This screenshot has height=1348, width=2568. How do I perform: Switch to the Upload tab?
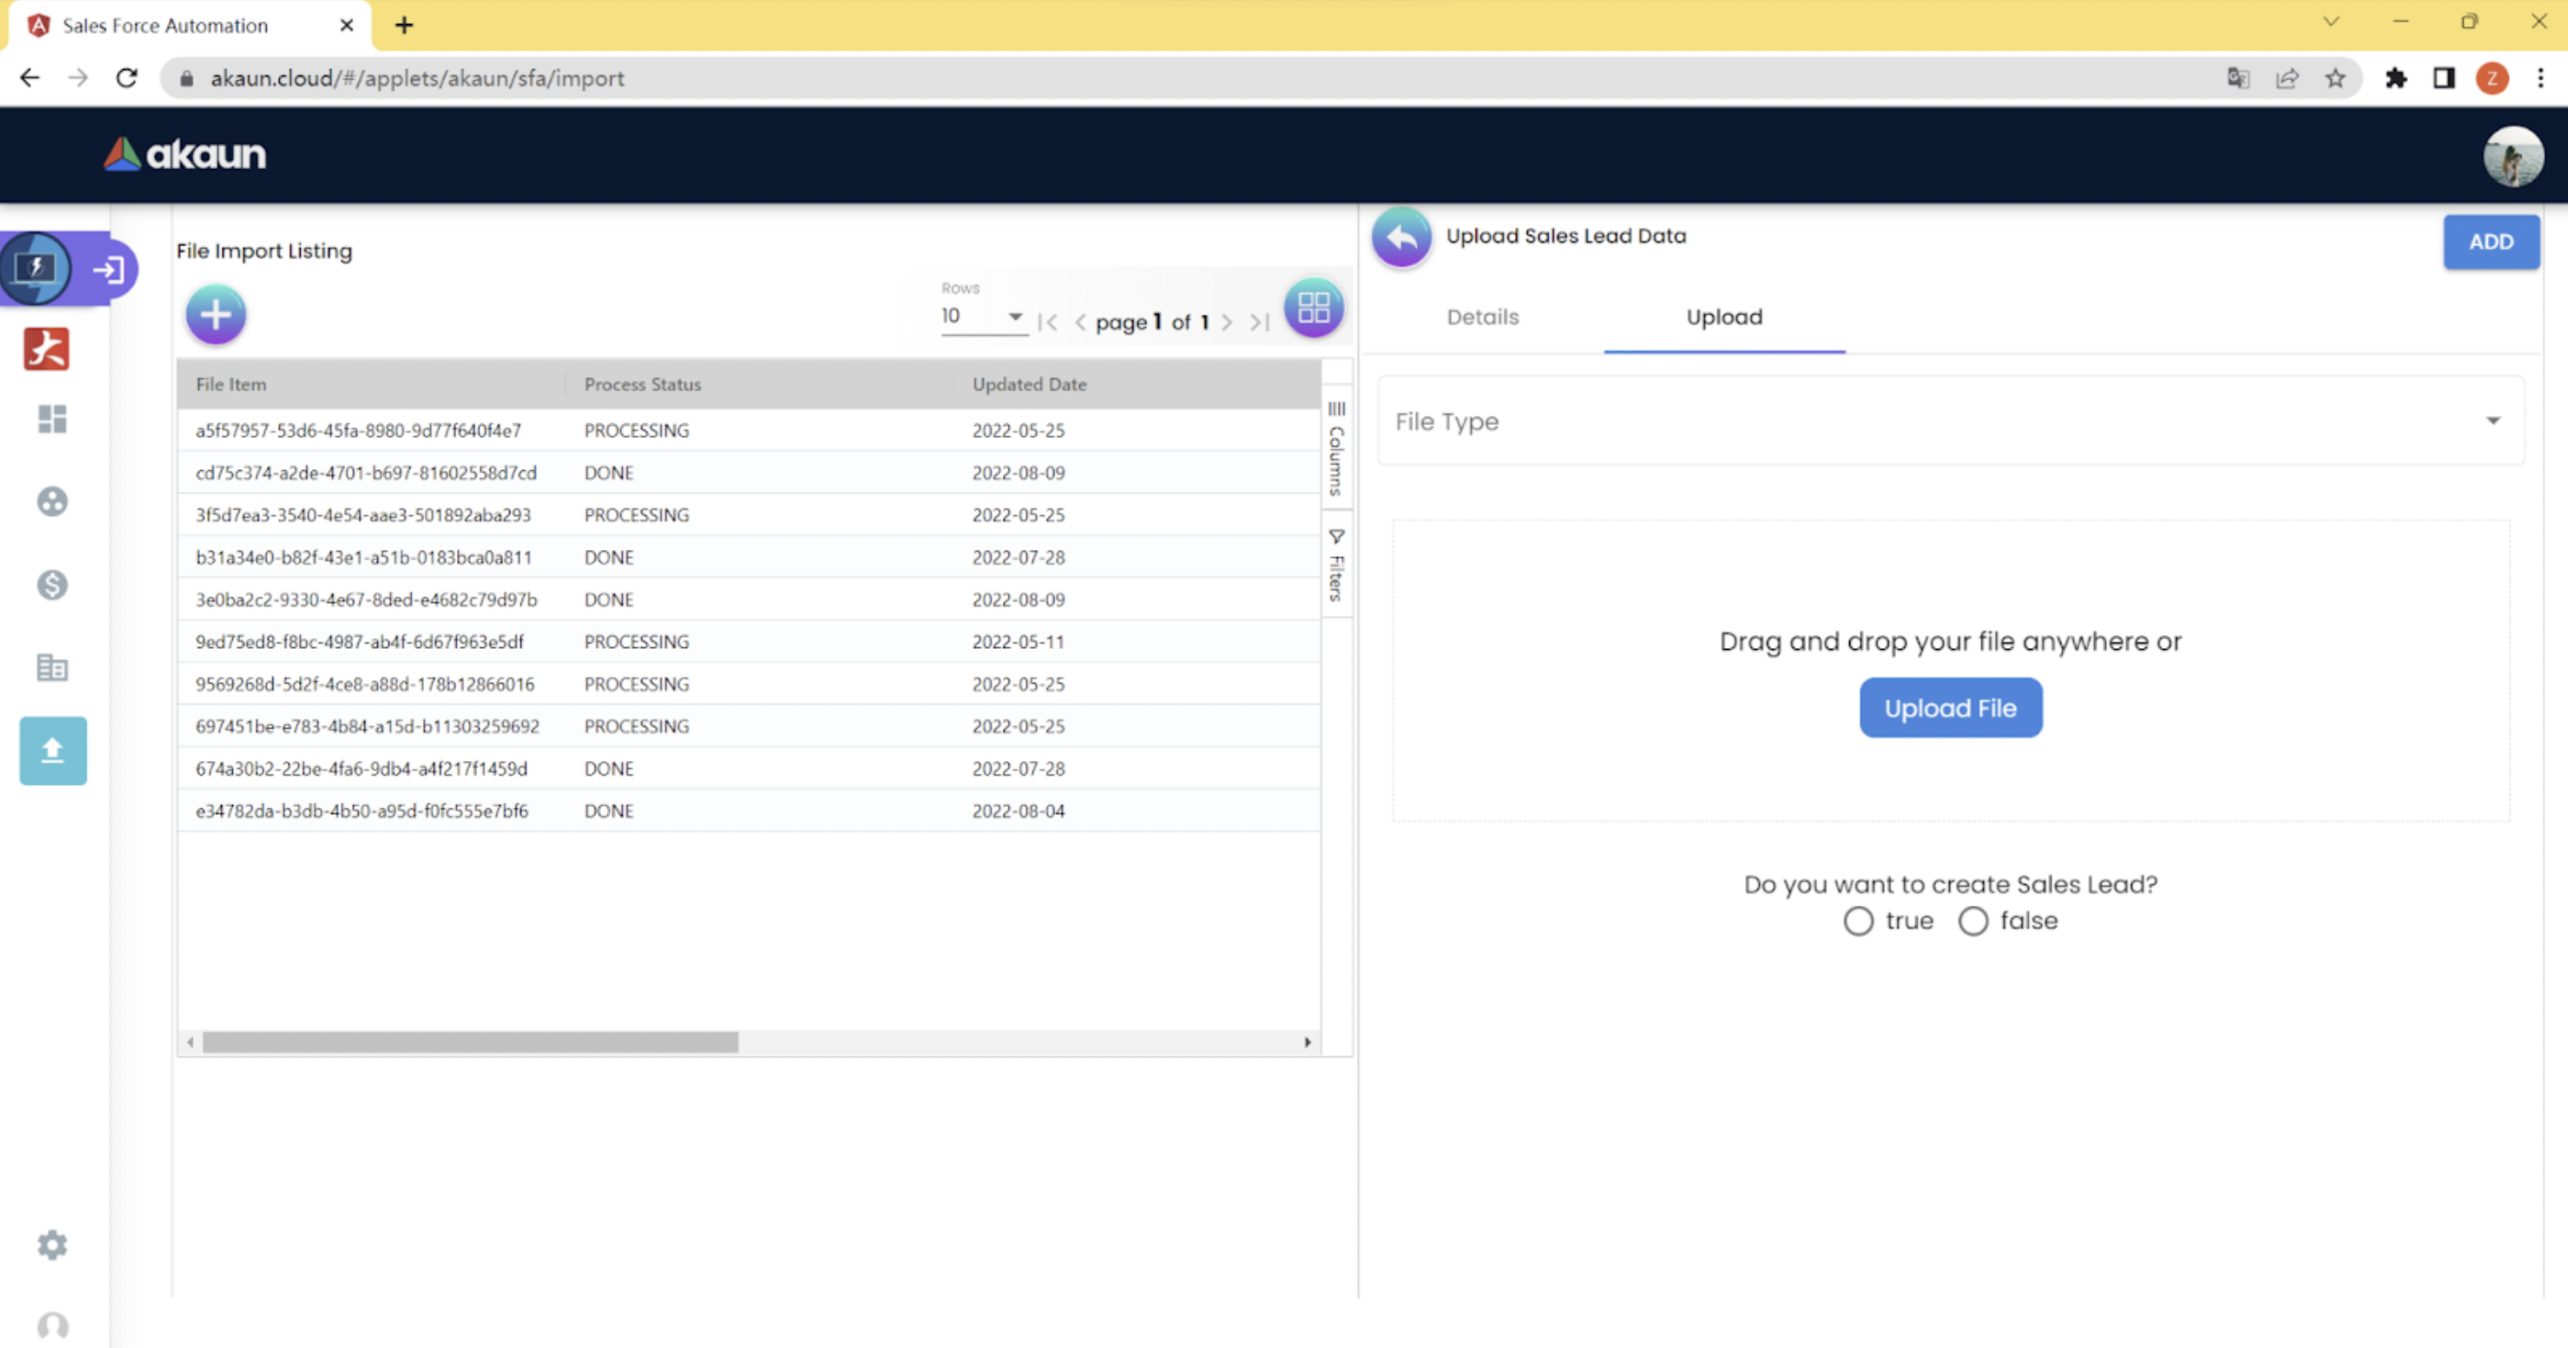click(1723, 317)
